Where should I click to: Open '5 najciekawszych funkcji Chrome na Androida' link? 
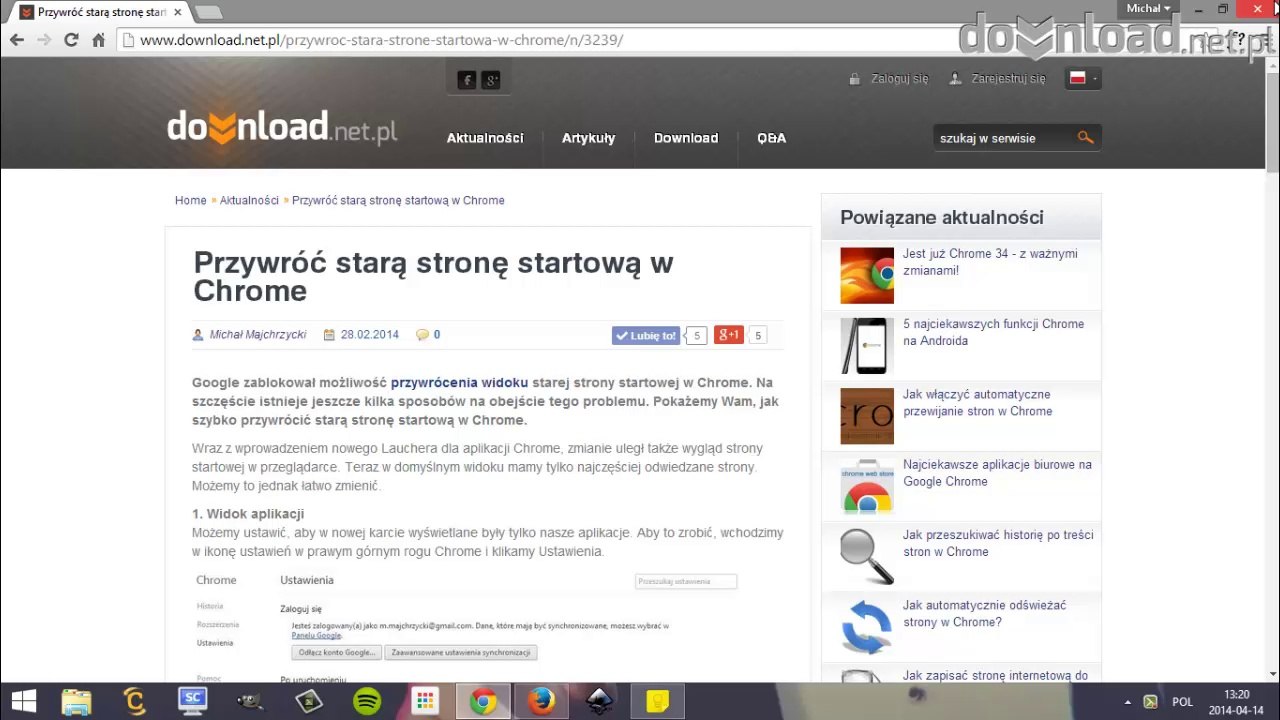(x=993, y=332)
